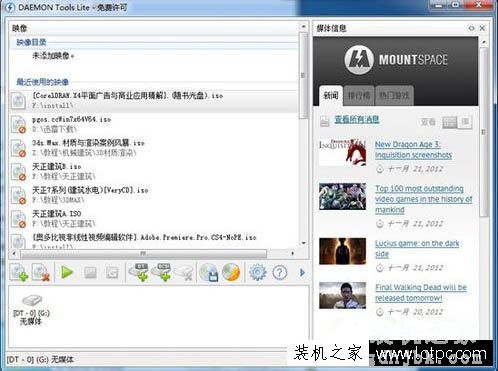
Task: Select the Adobe Premiere Pro CS4 iso image
Action: pyautogui.click(x=154, y=241)
